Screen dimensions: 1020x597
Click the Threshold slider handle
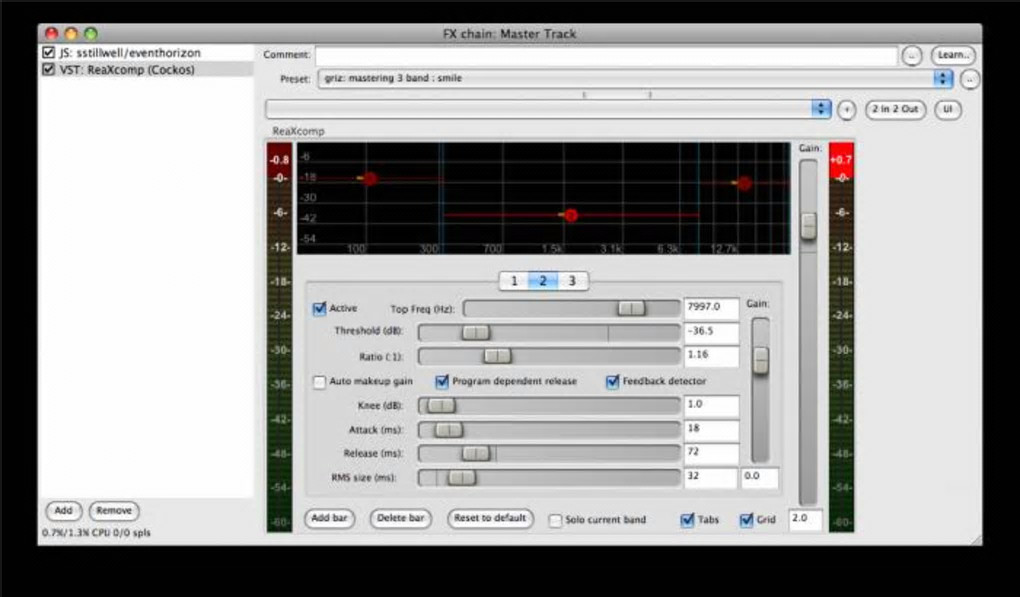tap(476, 333)
